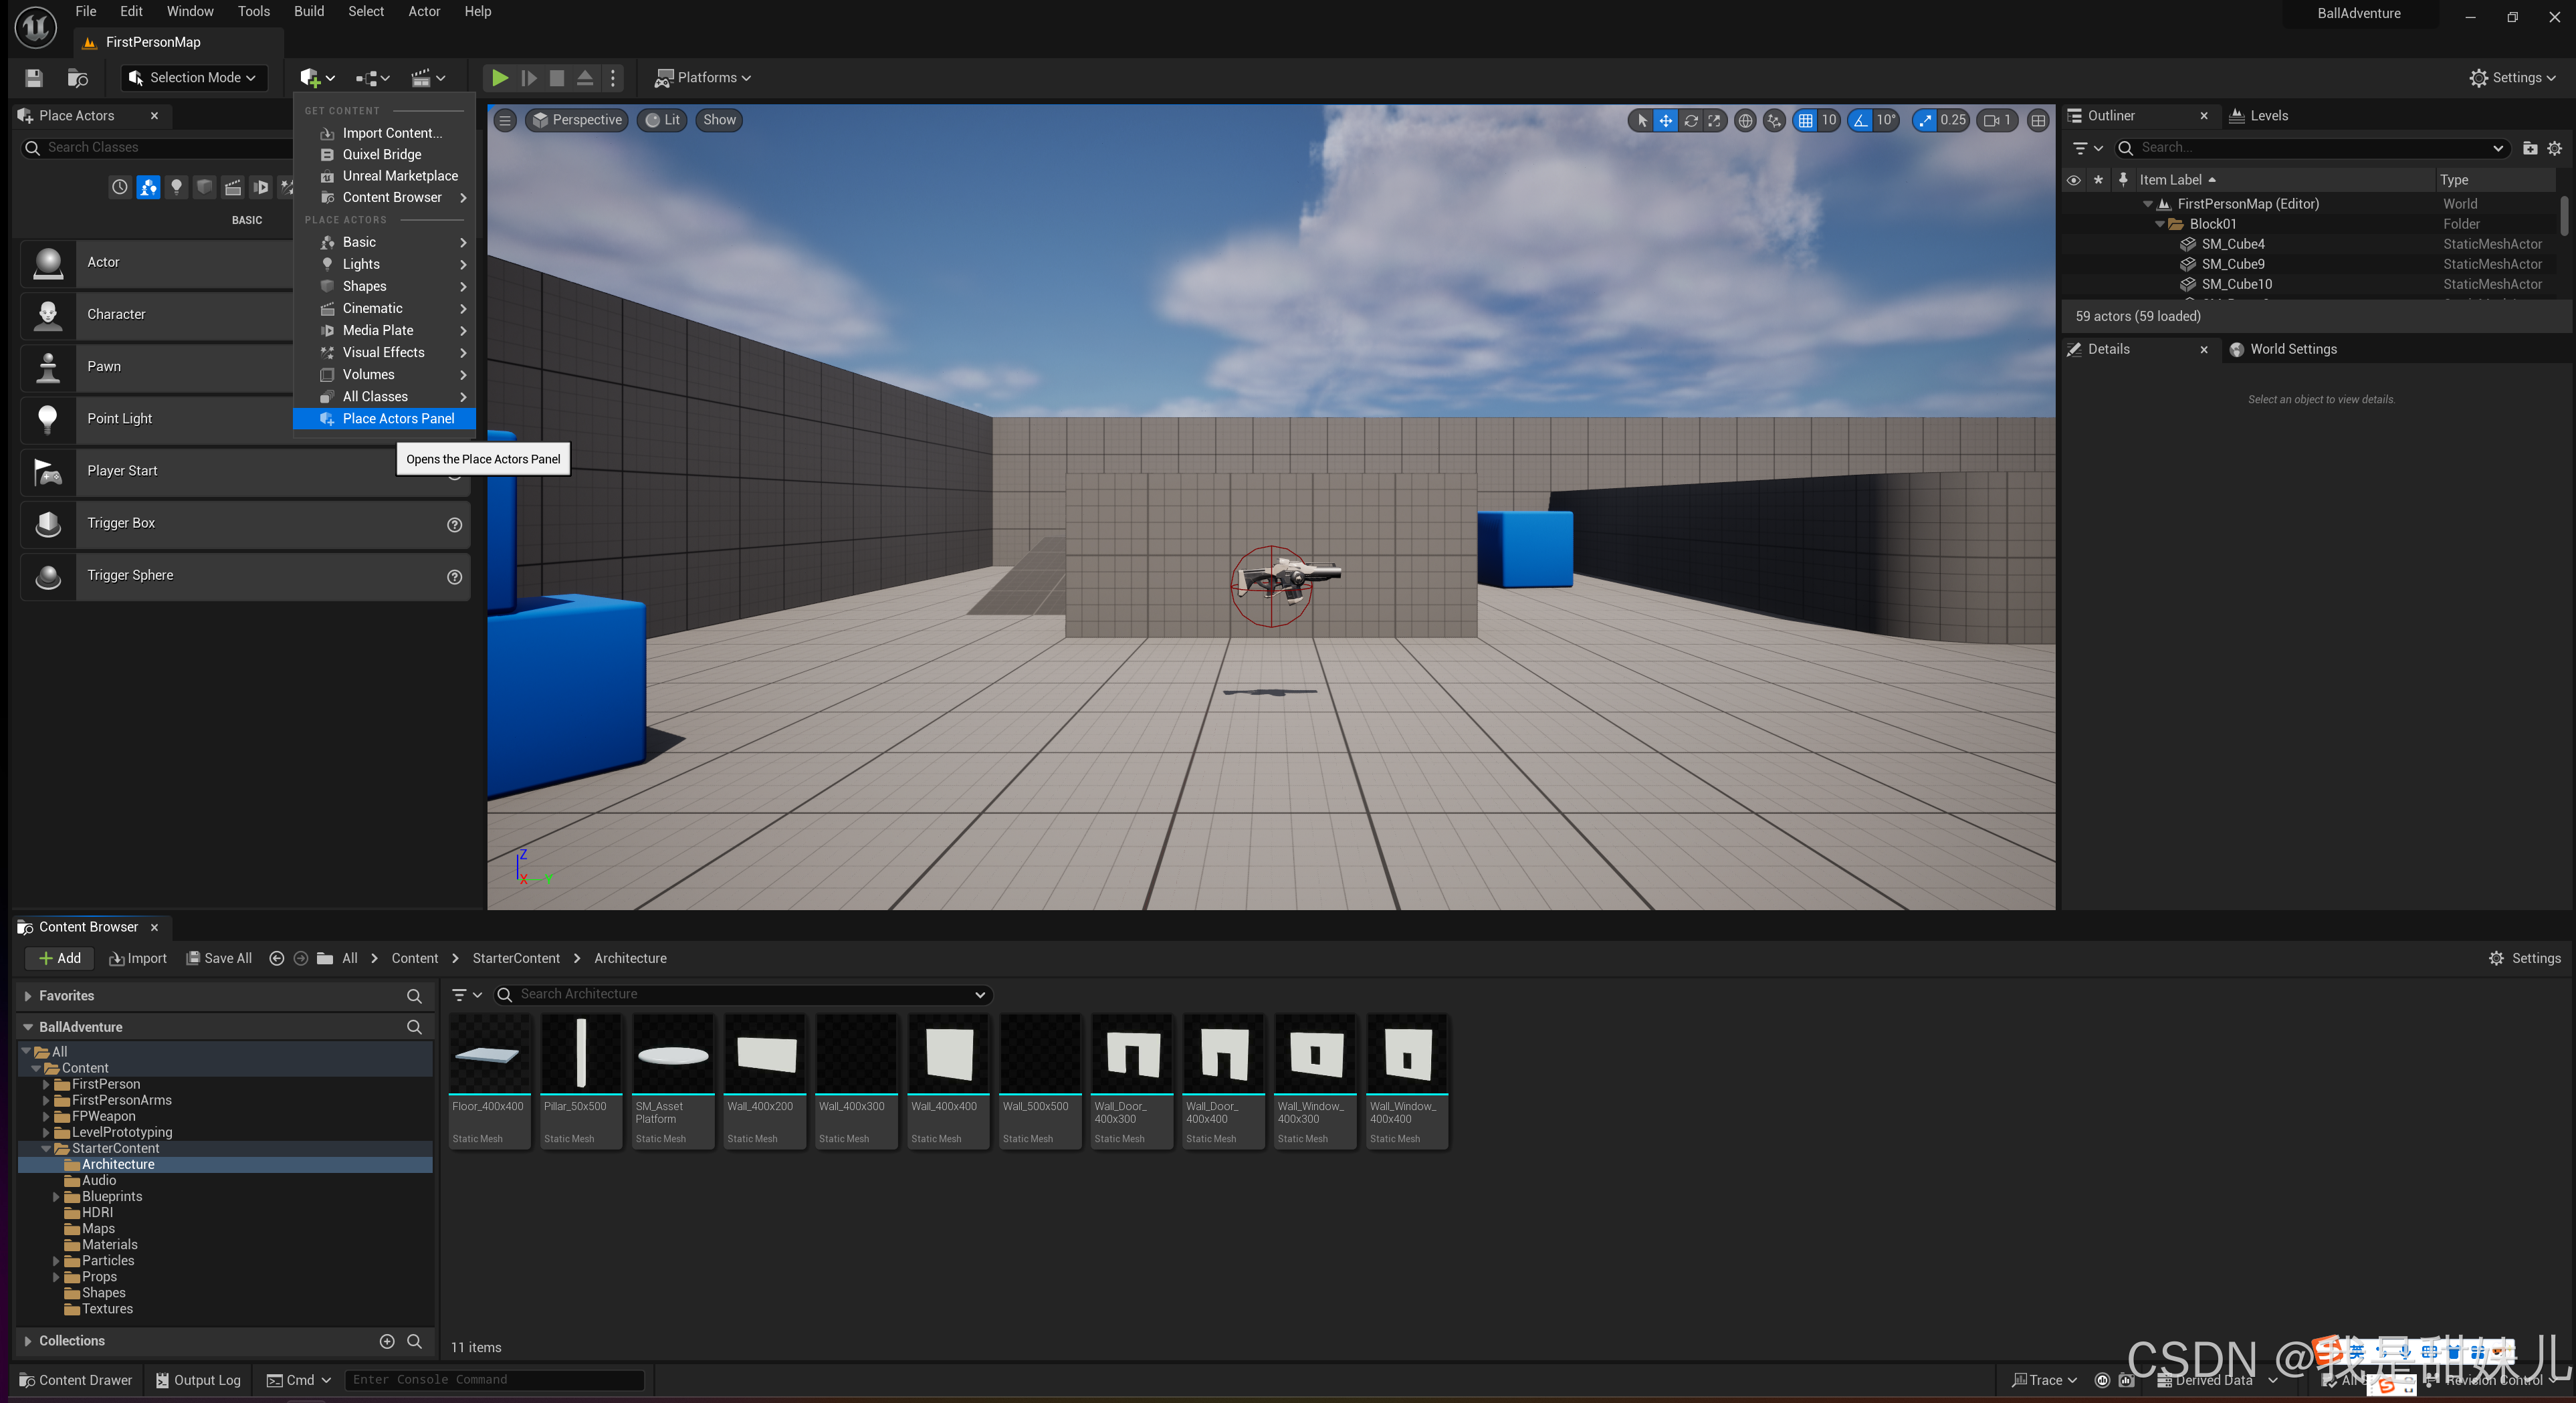
Task: Click the Content Drawer button
Action: [75, 1380]
